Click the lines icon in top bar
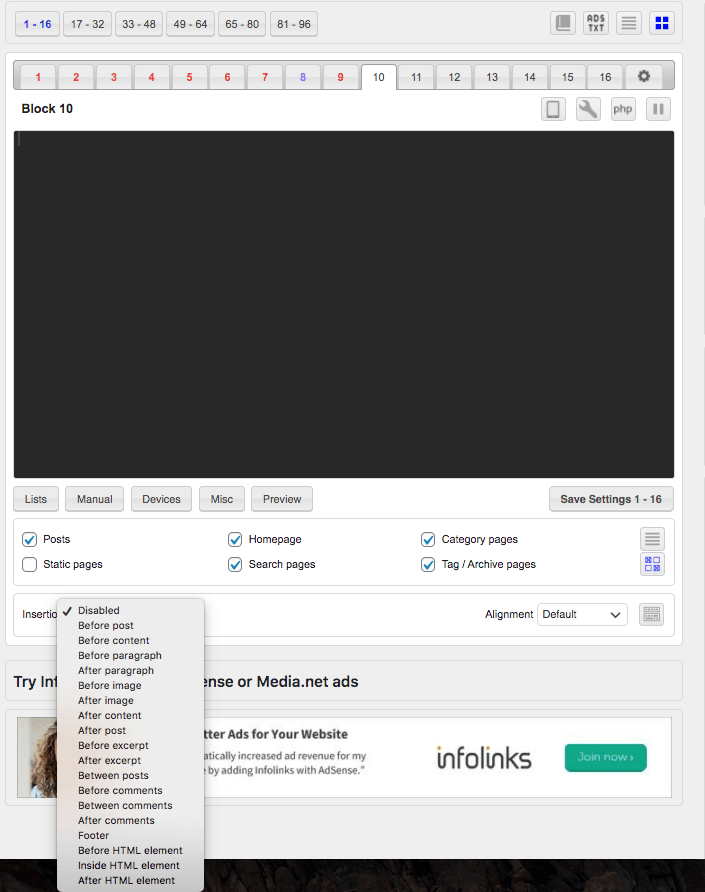 [629, 23]
